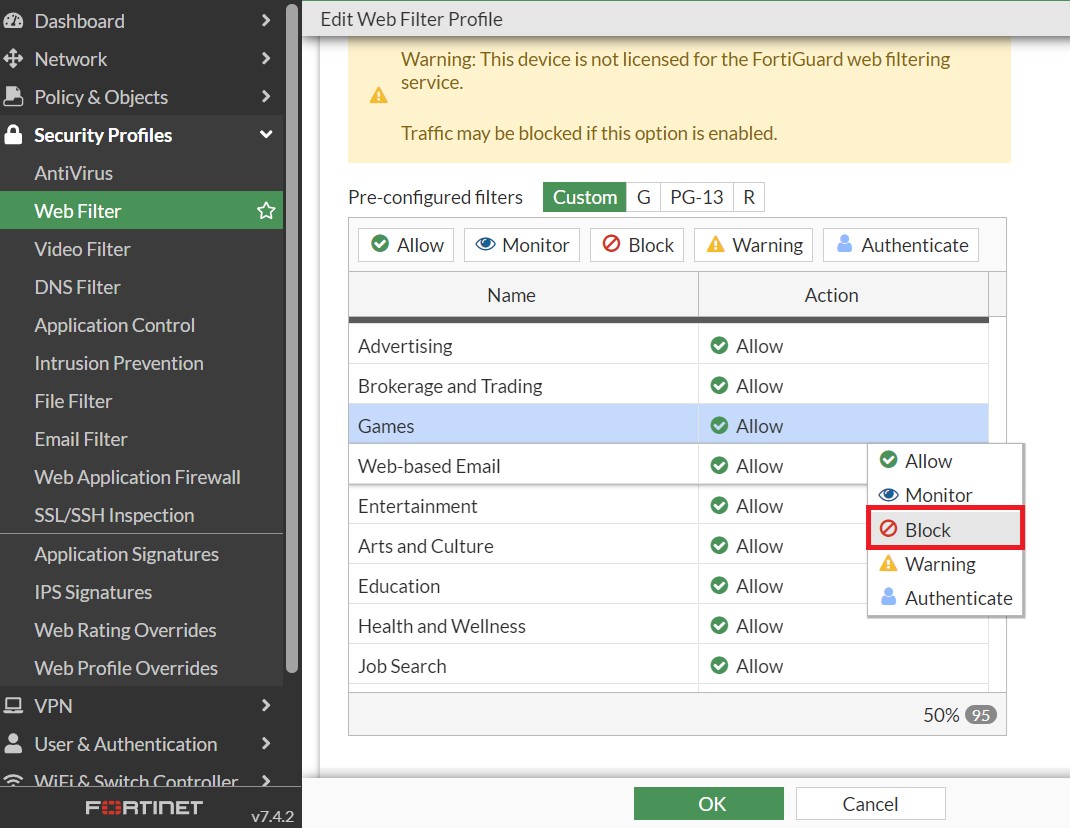The width and height of the screenshot is (1070, 828).
Task: Click green check icon in Entertainment row
Action: (719, 506)
